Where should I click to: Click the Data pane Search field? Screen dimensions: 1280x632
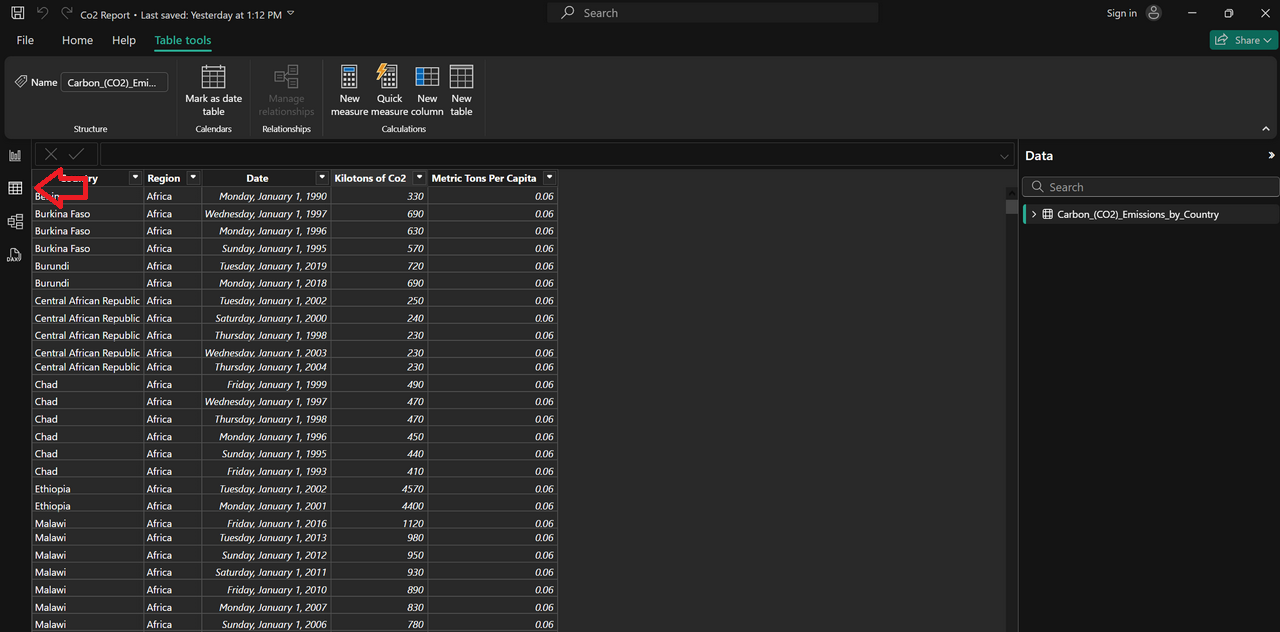1150,187
